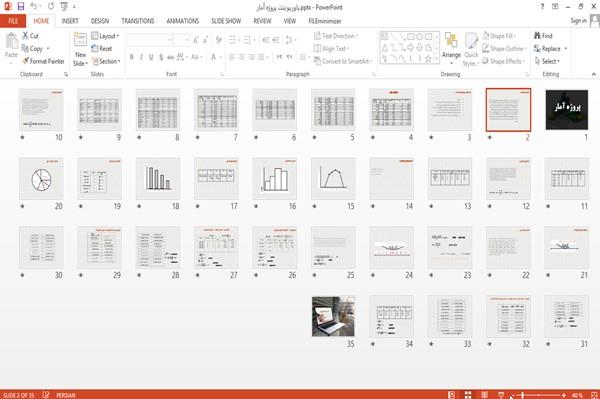
Task: Collapse the ribbon with the arrow
Action: [593, 74]
